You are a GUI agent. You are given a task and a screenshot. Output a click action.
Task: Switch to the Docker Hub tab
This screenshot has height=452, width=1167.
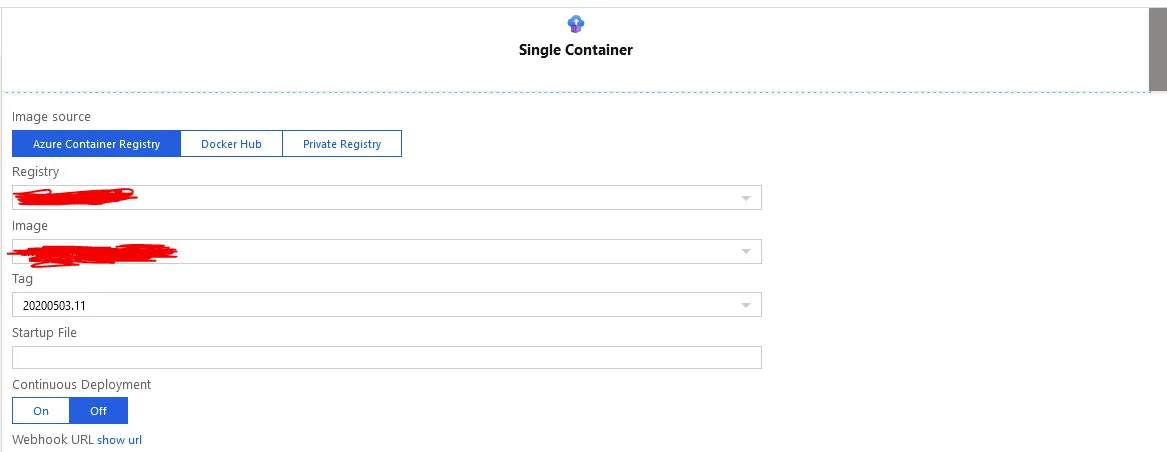[x=231, y=144]
